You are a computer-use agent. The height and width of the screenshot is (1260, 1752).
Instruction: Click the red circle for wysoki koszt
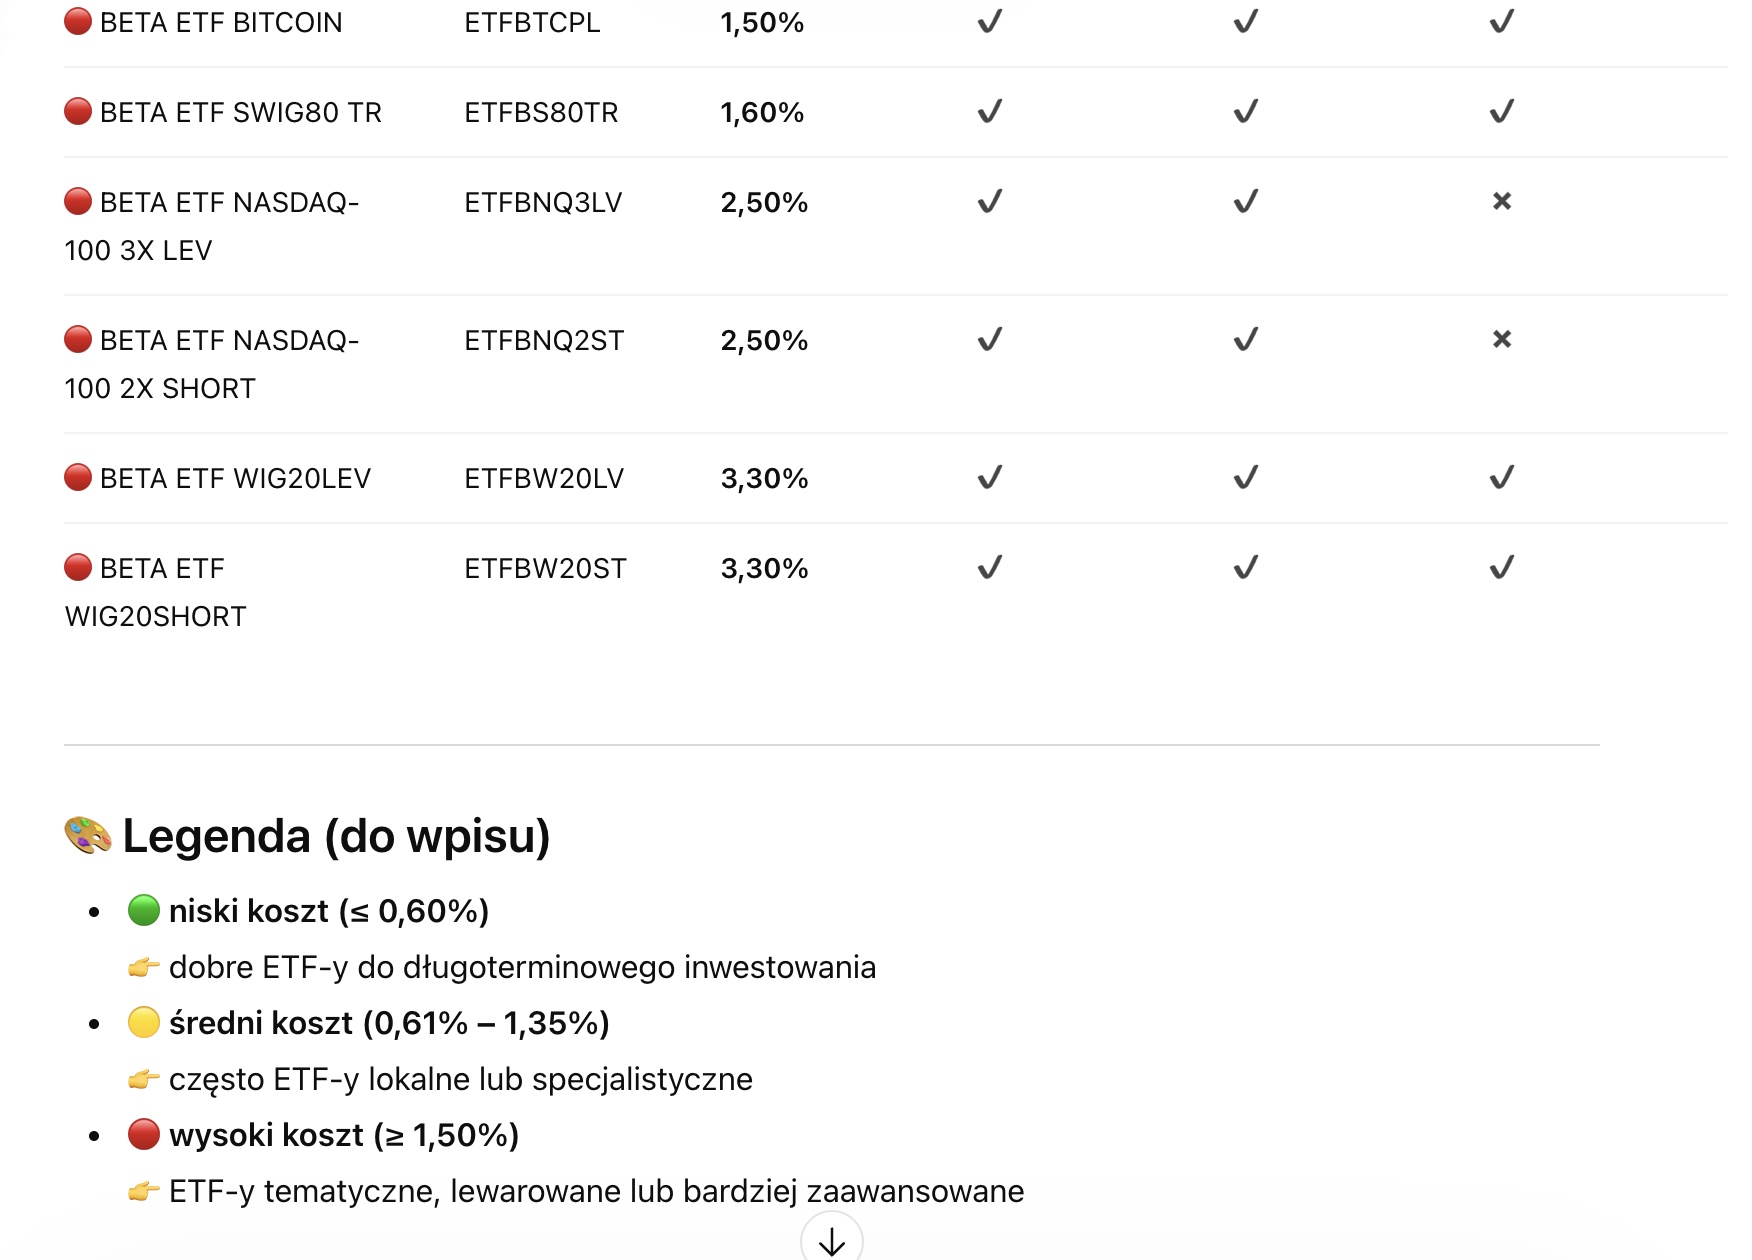[144, 1135]
